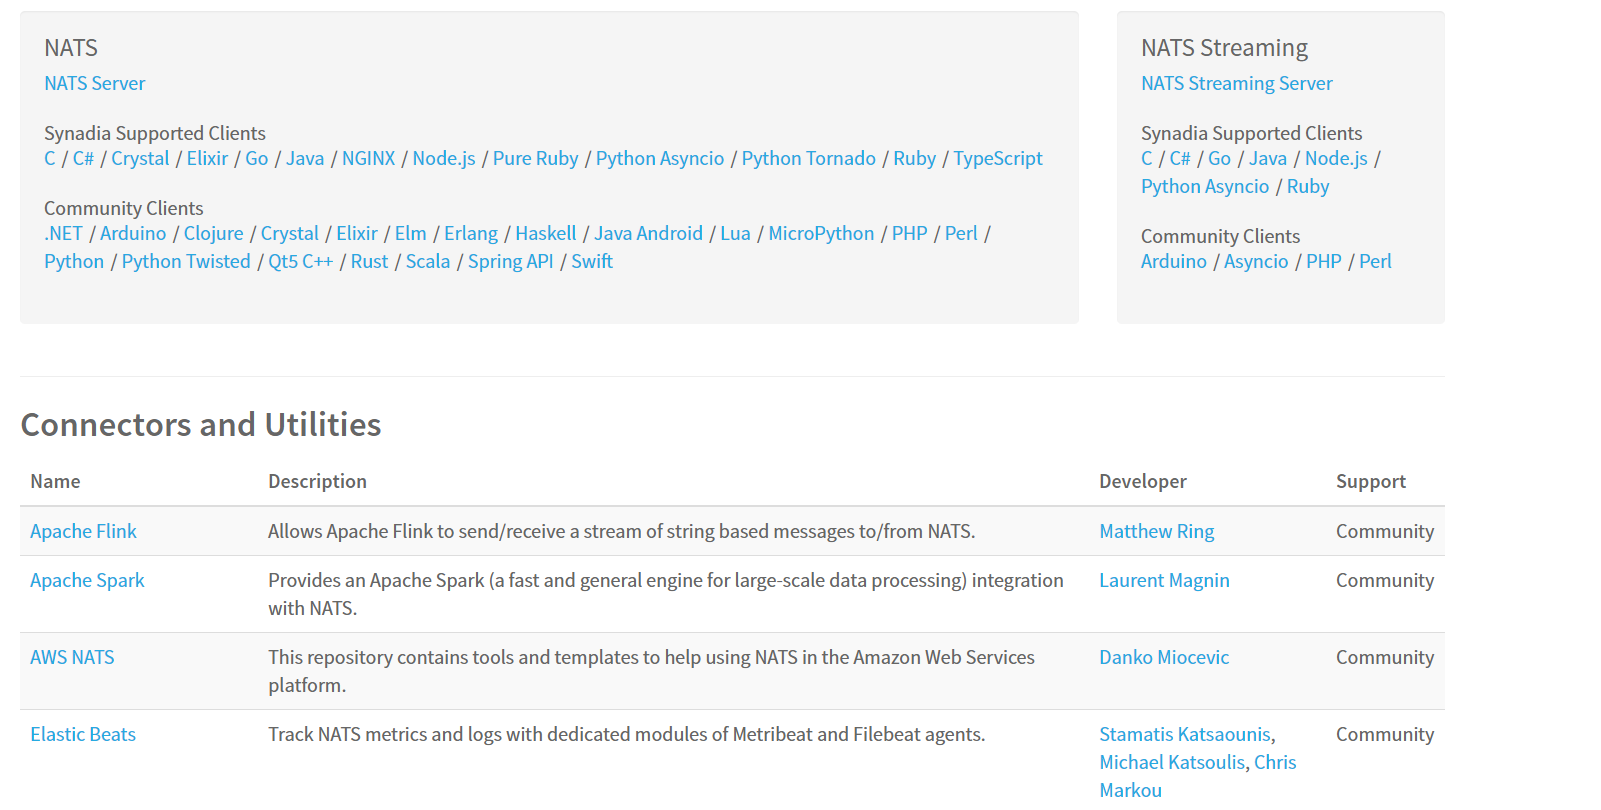Open the .NET community client link
Screen dimensions: 1601x810
click(x=63, y=234)
